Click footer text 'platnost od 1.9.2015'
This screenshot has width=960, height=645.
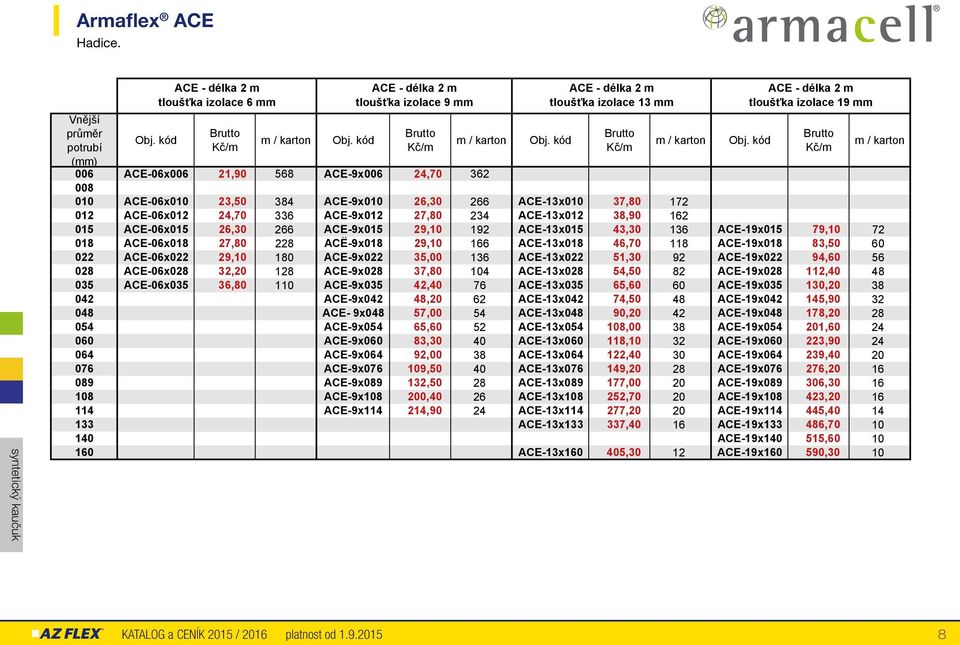(x=334, y=635)
